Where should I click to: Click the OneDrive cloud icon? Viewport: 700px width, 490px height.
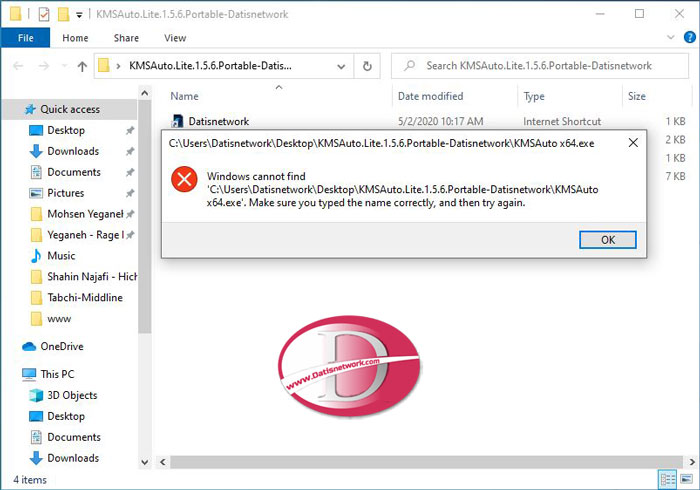[x=29, y=346]
